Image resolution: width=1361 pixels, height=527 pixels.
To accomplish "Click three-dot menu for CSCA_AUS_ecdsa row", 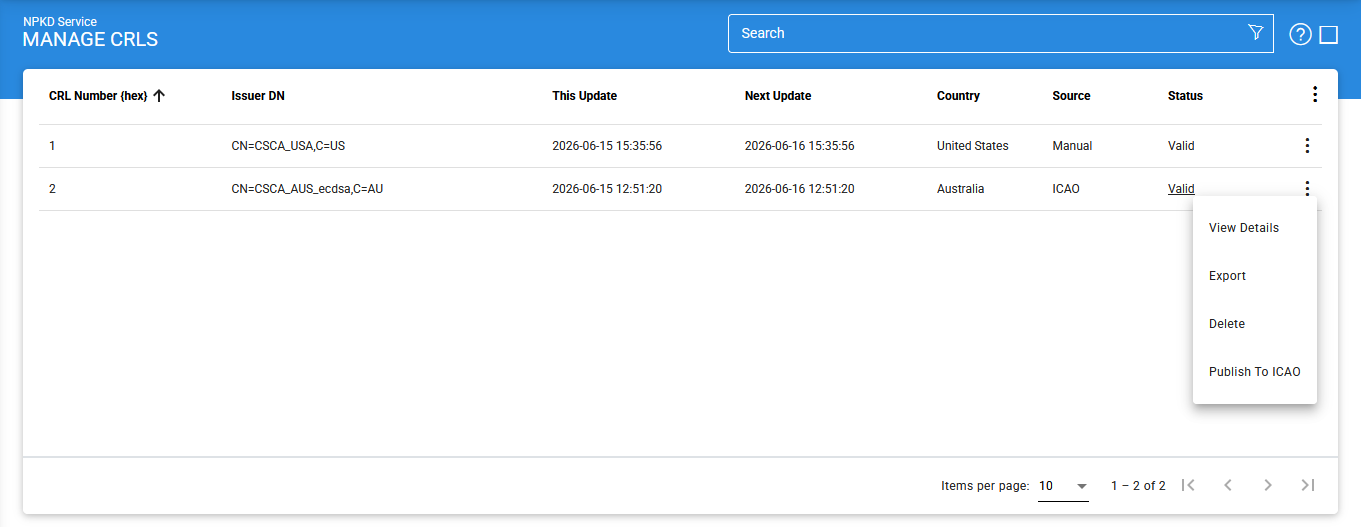I will (1306, 188).
